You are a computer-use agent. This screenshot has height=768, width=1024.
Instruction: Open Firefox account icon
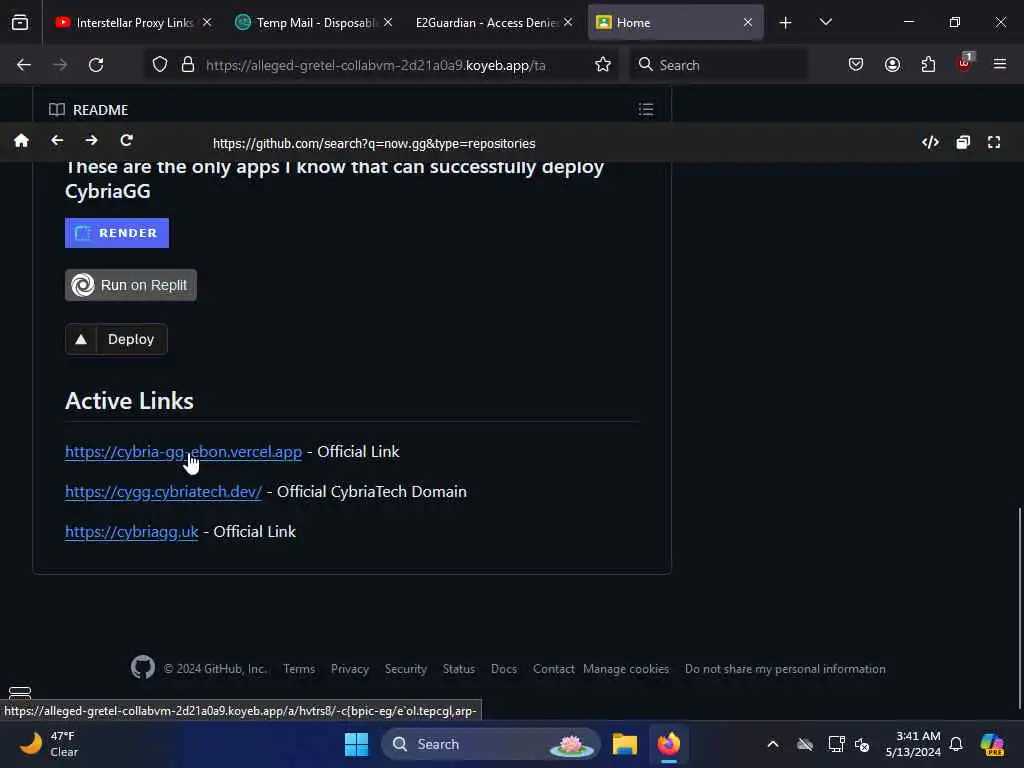892,65
